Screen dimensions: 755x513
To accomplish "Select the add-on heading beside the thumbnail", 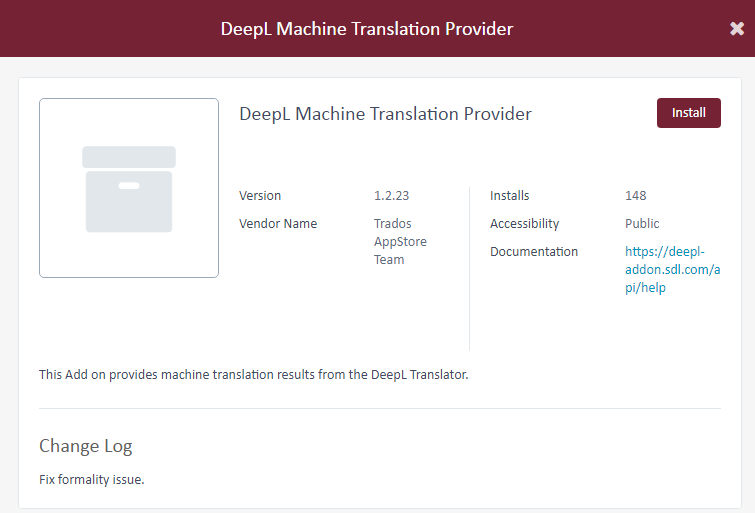I will (x=385, y=114).
